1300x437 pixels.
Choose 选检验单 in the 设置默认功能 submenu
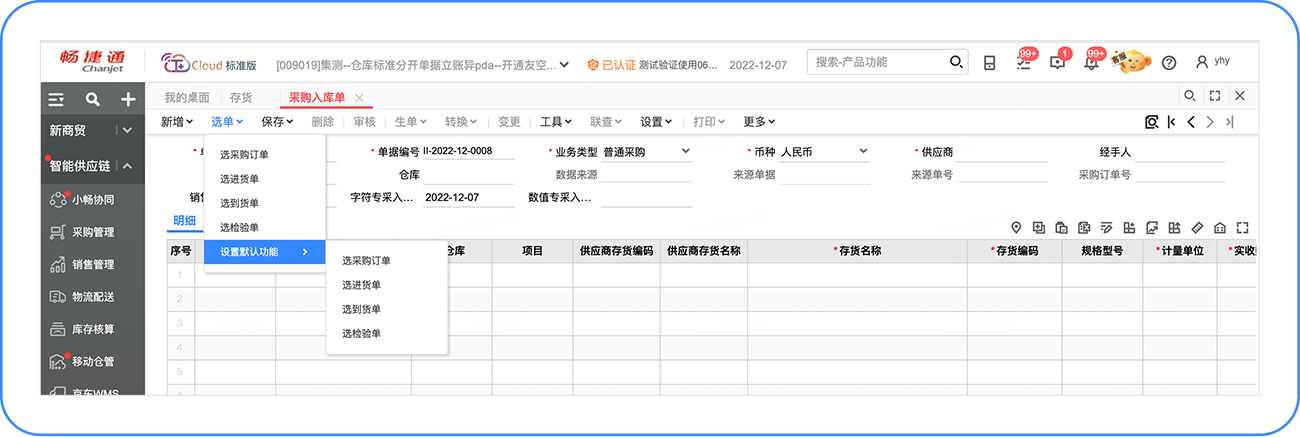(361, 333)
